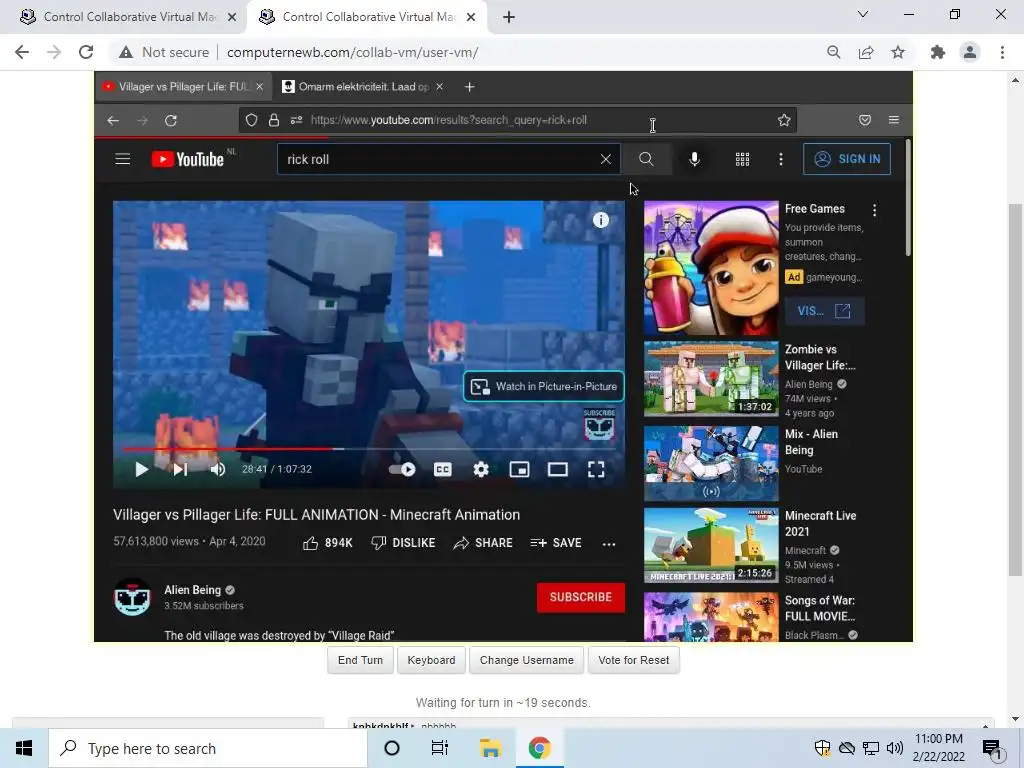1024x768 pixels.
Task: Click SHARE under the video
Action: 483,543
